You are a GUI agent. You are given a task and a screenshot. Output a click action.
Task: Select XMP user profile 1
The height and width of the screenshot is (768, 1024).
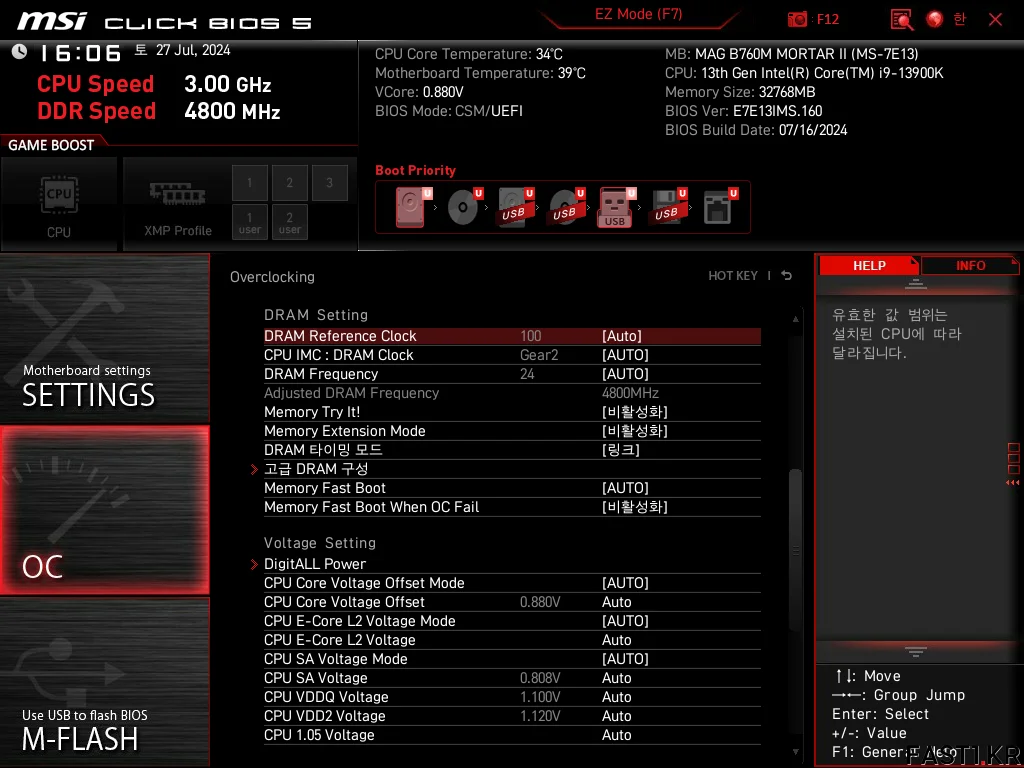pyautogui.click(x=249, y=223)
